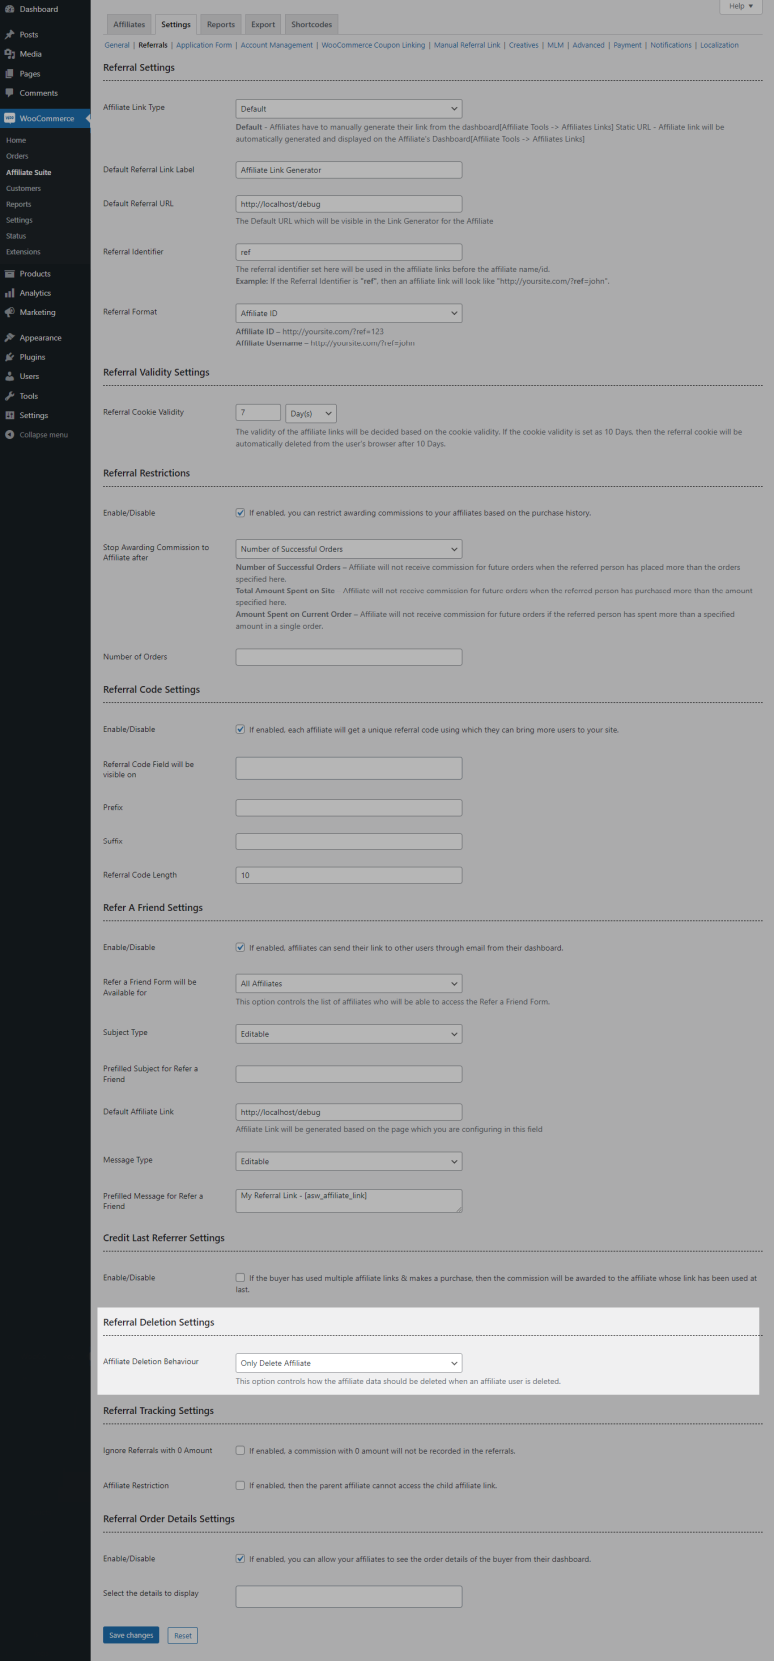This screenshot has width=774, height=1661.
Task: Click the Posts pin icon
Action: point(9,34)
